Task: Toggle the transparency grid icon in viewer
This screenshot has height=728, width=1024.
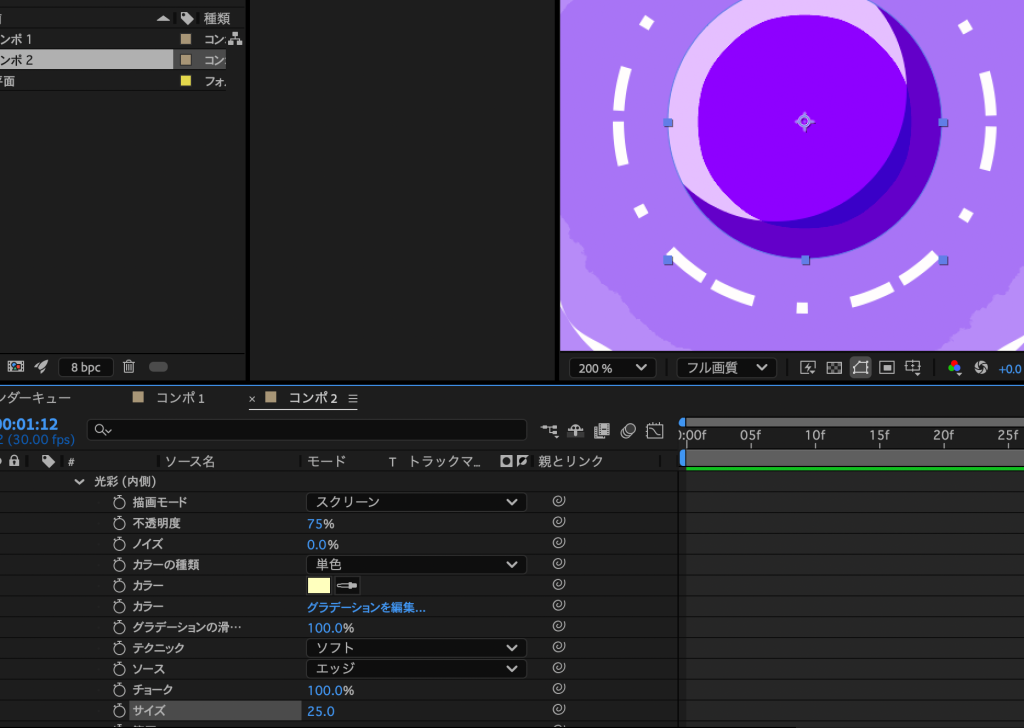Action: click(834, 368)
